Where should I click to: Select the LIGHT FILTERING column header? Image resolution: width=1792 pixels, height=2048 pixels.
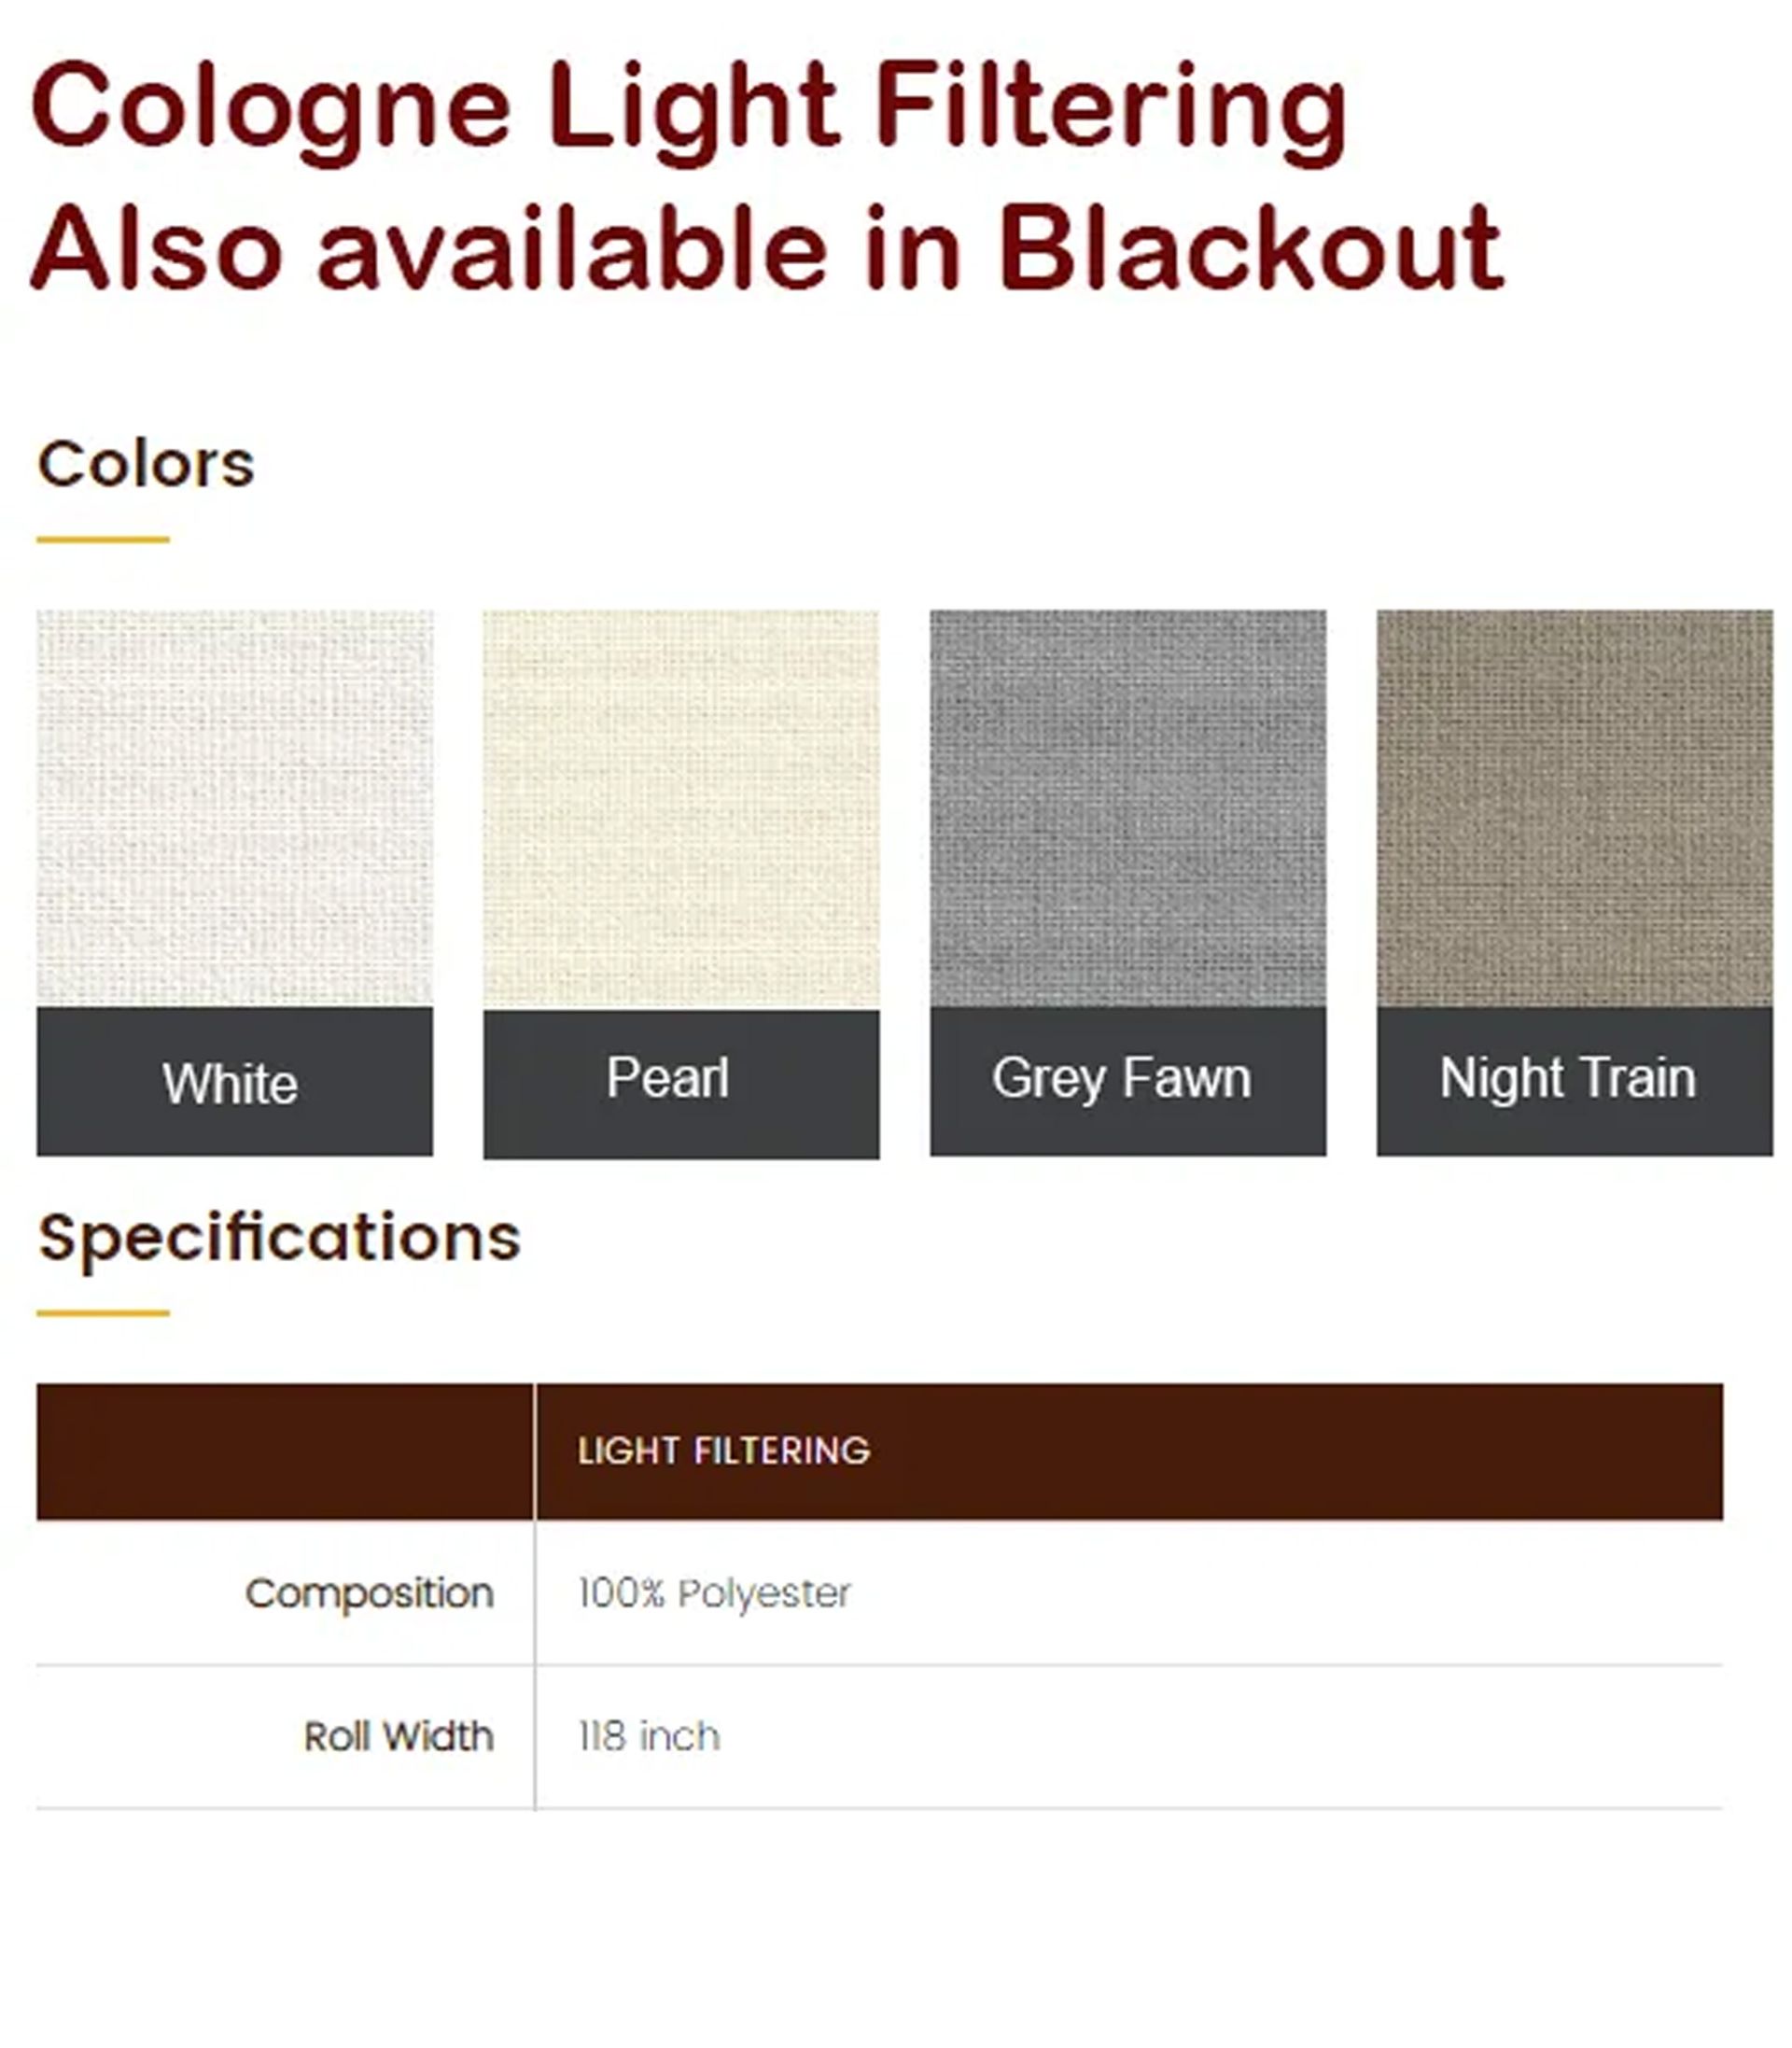[x=724, y=1451]
